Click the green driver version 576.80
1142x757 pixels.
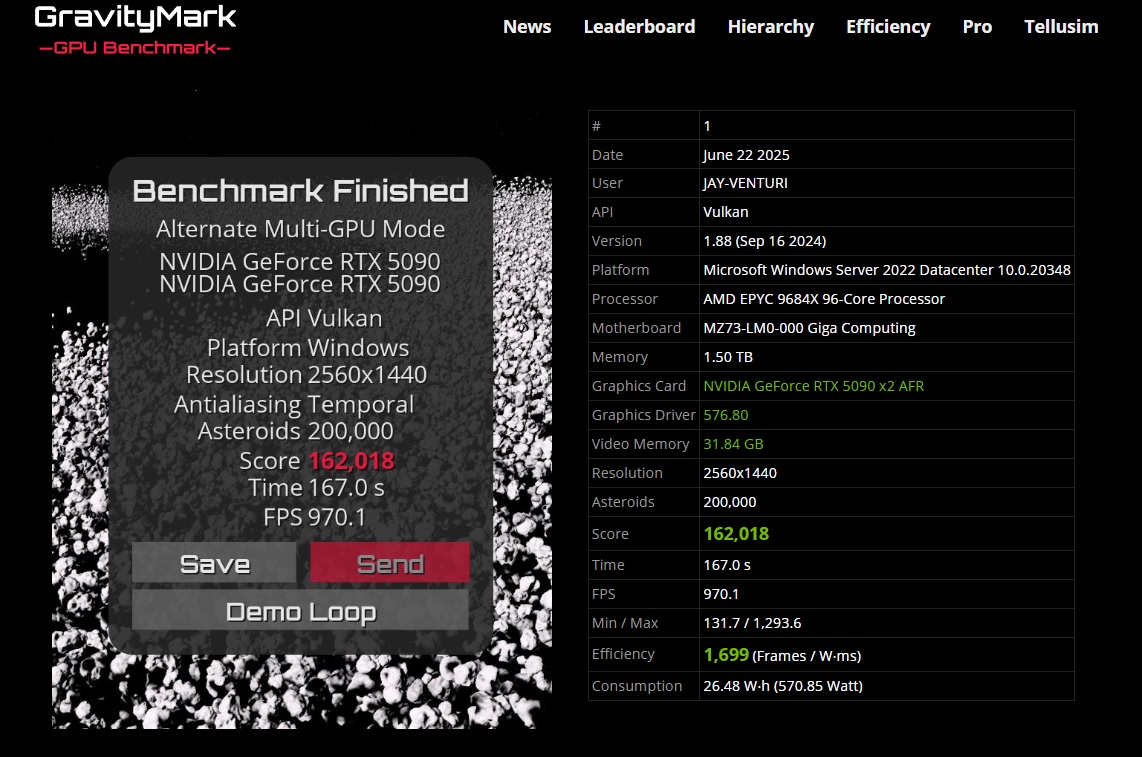point(725,415)
